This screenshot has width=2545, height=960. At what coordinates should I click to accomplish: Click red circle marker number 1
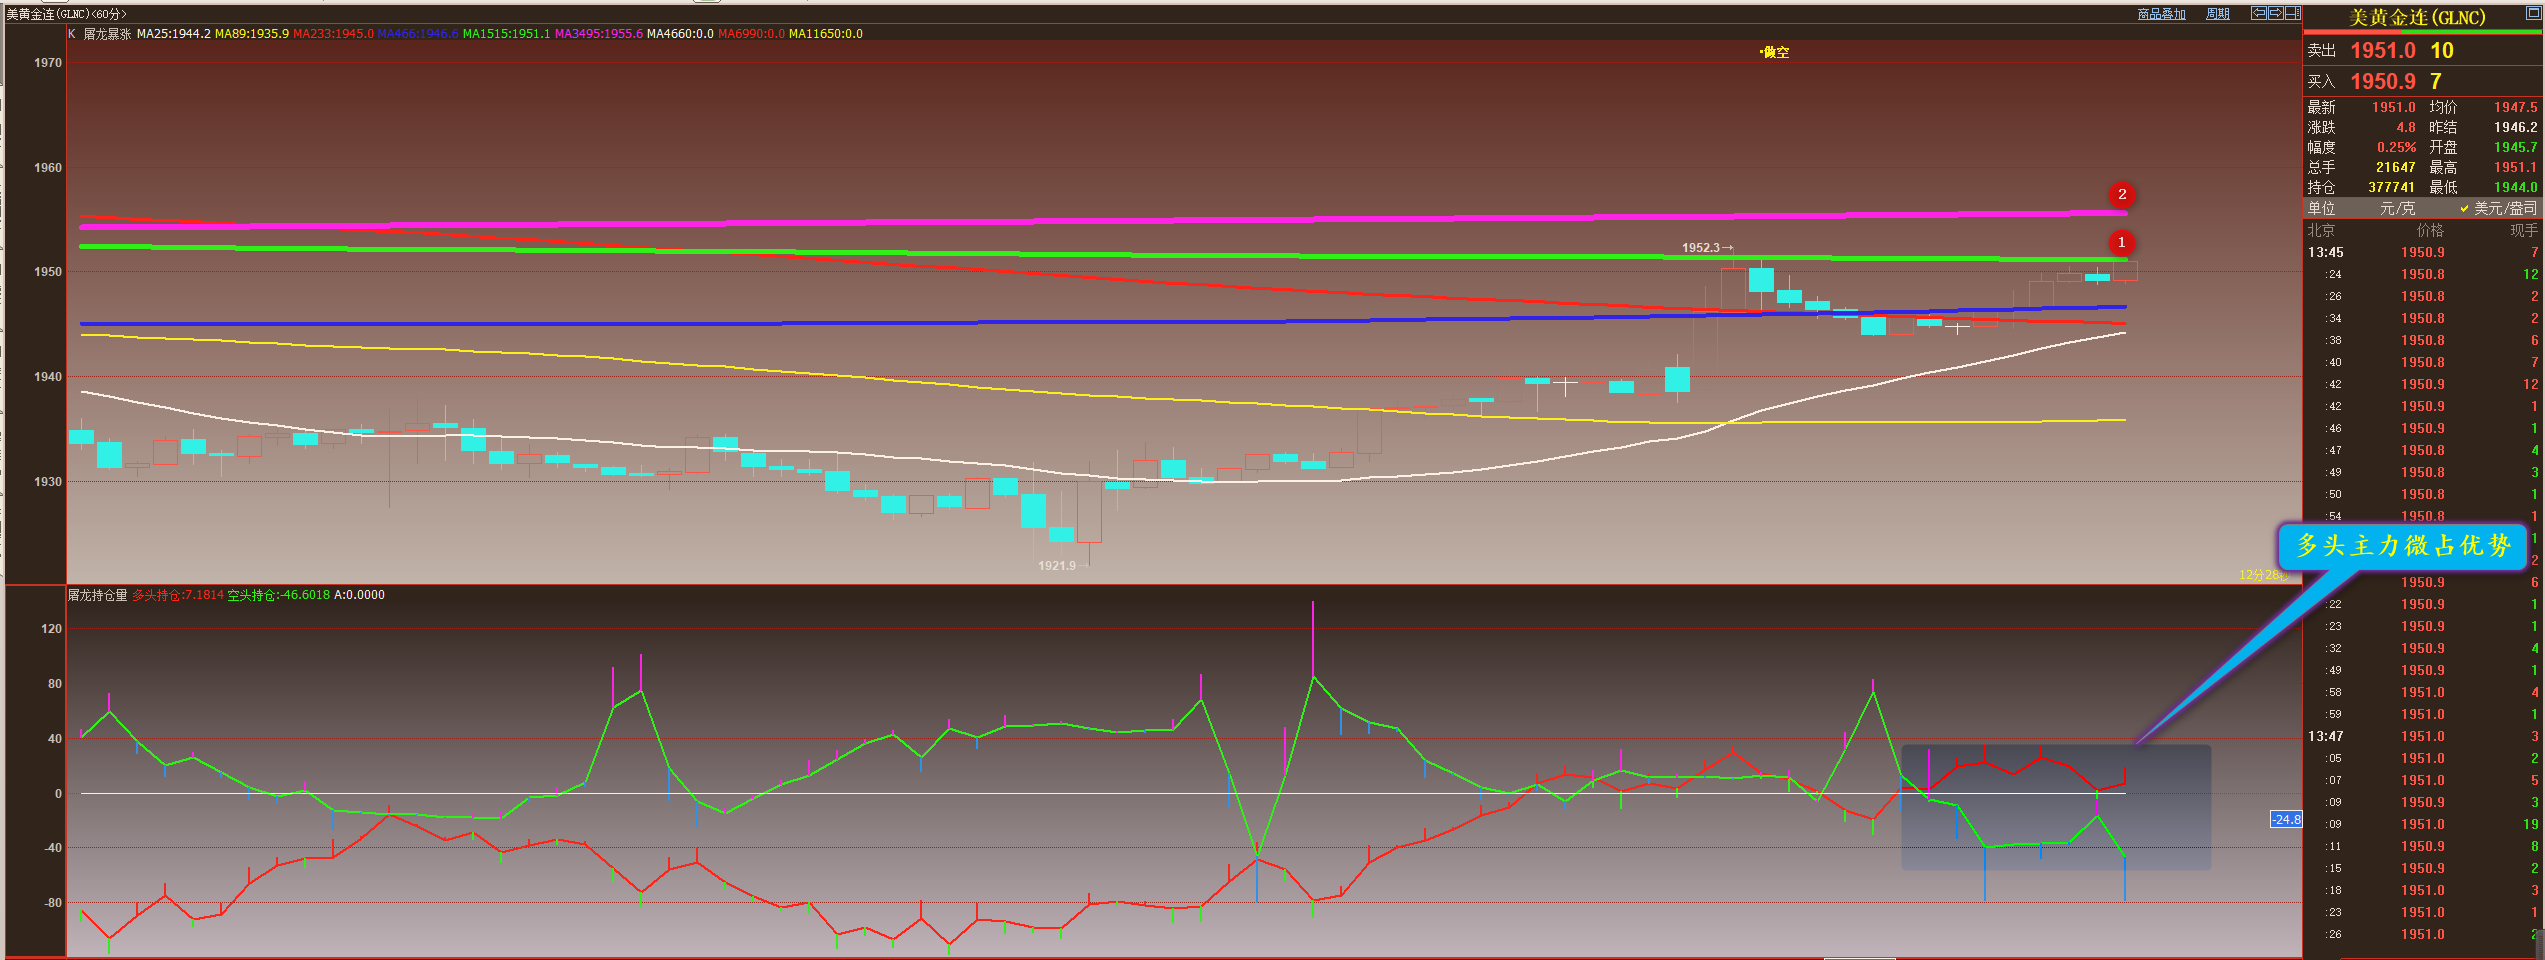(2120, 243)
